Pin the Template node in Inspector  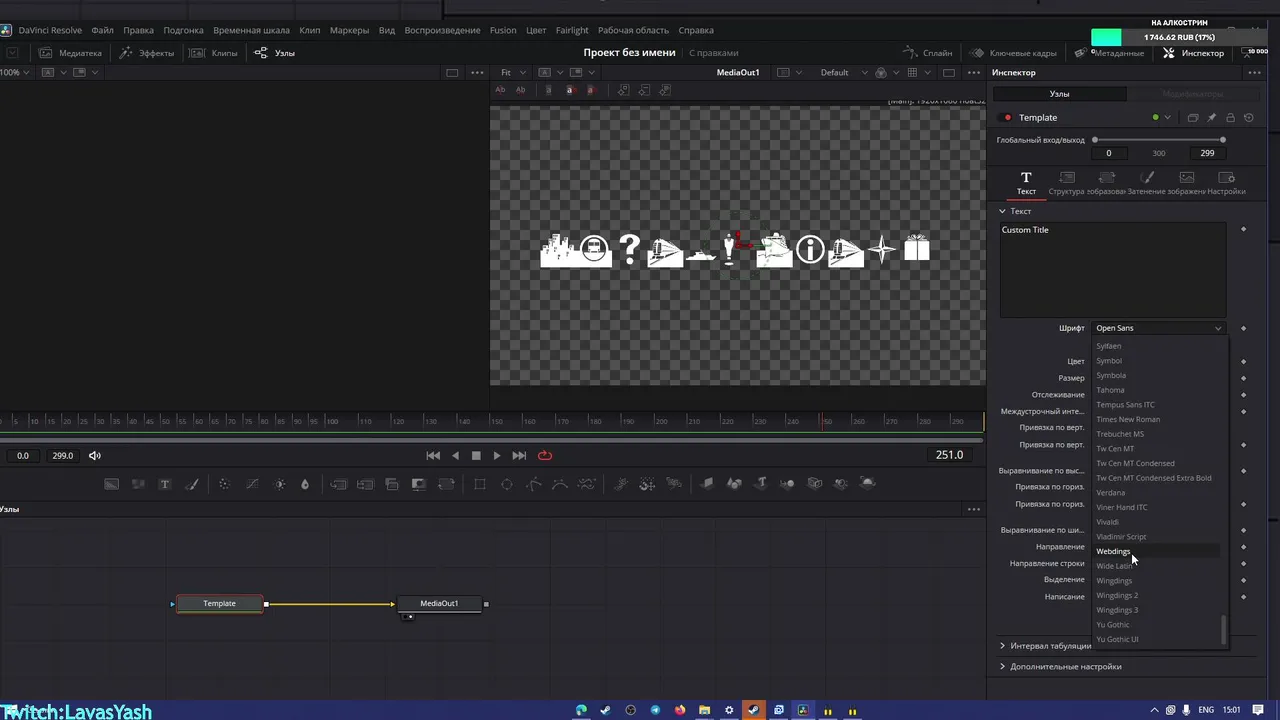tap(1212, 118)
